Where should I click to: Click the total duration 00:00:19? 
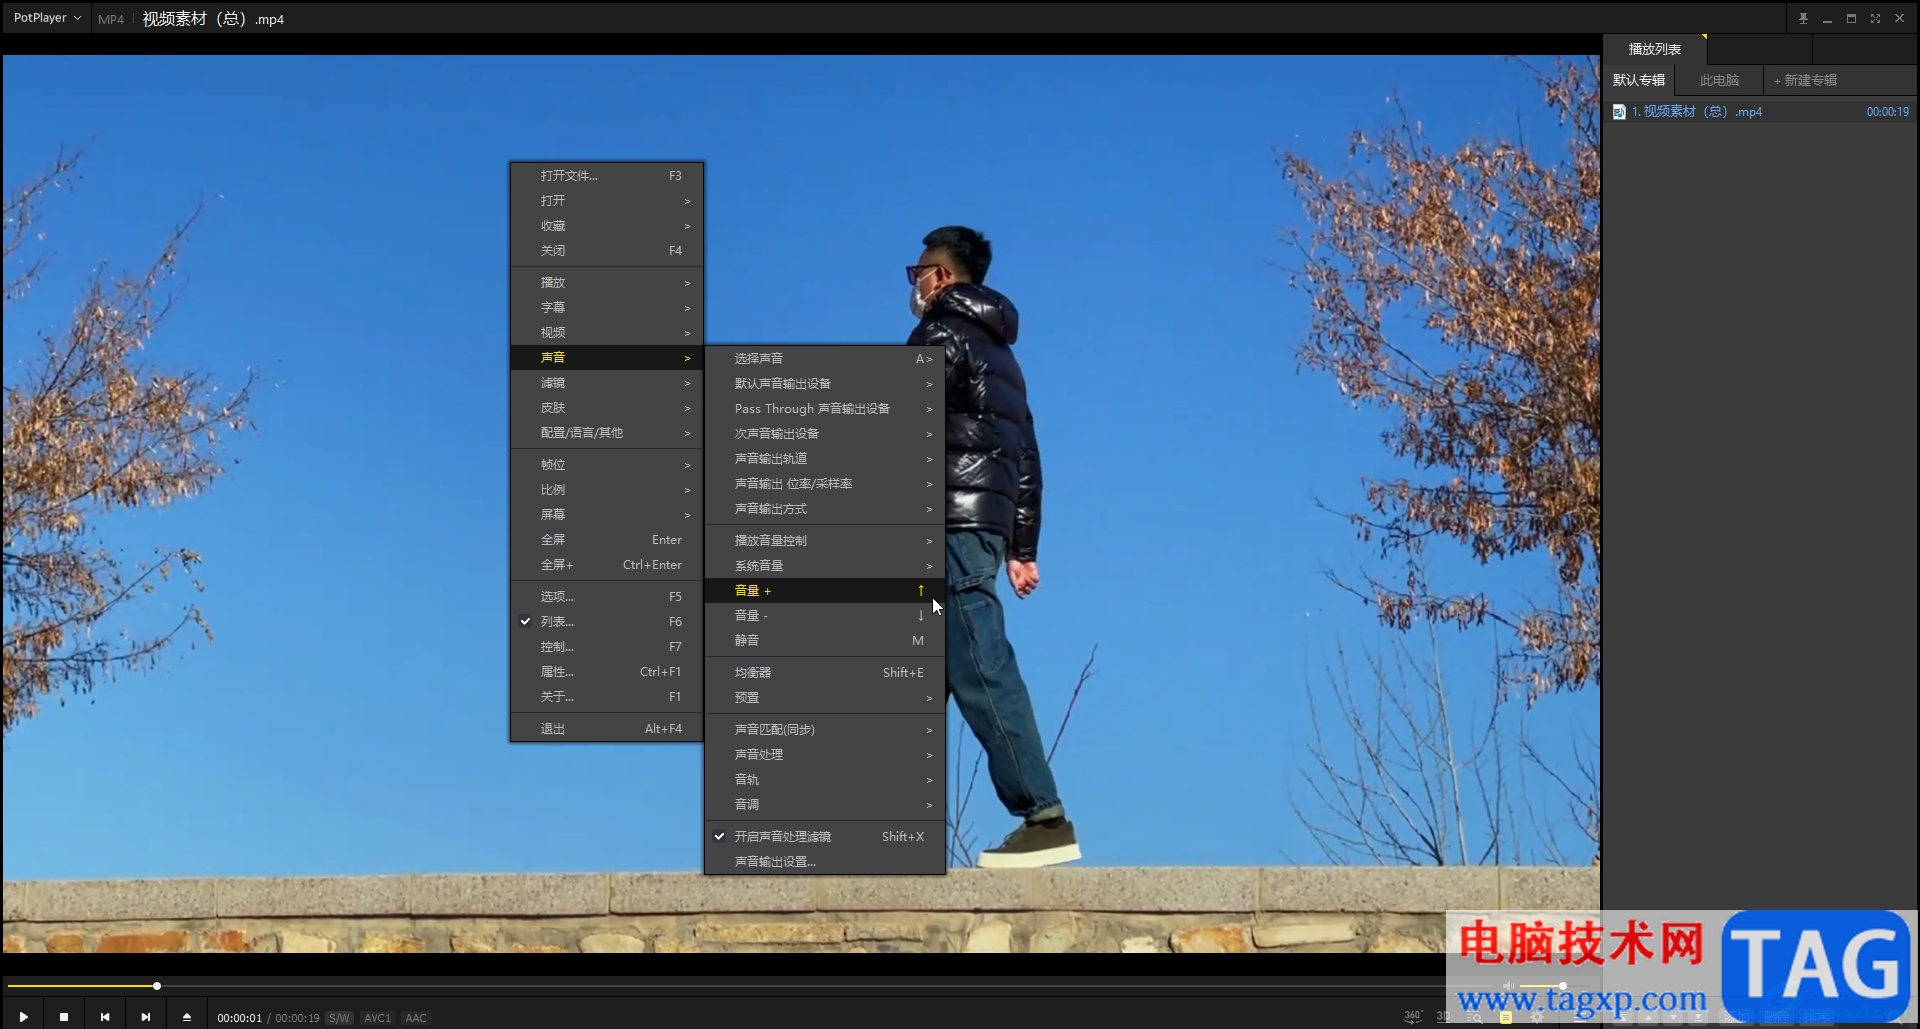point(297,1018)
